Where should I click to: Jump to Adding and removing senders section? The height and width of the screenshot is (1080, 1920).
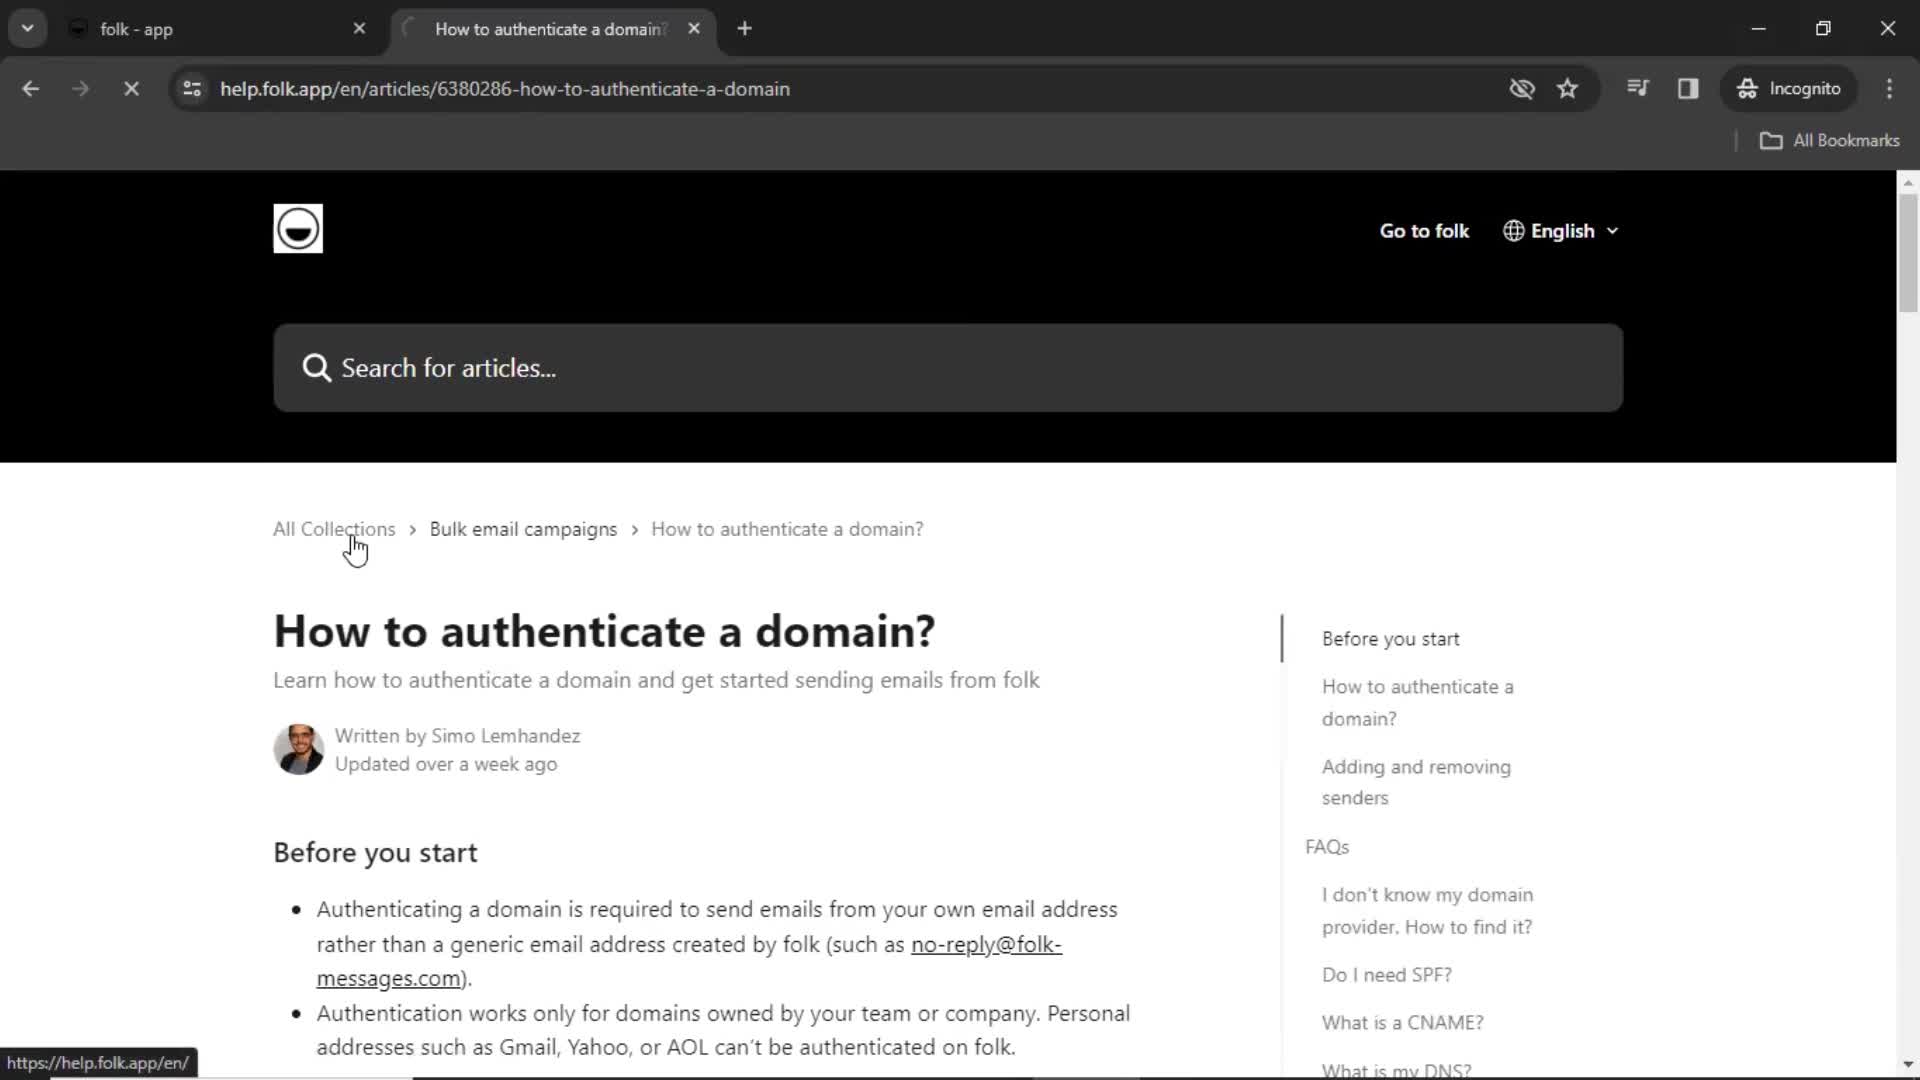tap(1416, 782)
